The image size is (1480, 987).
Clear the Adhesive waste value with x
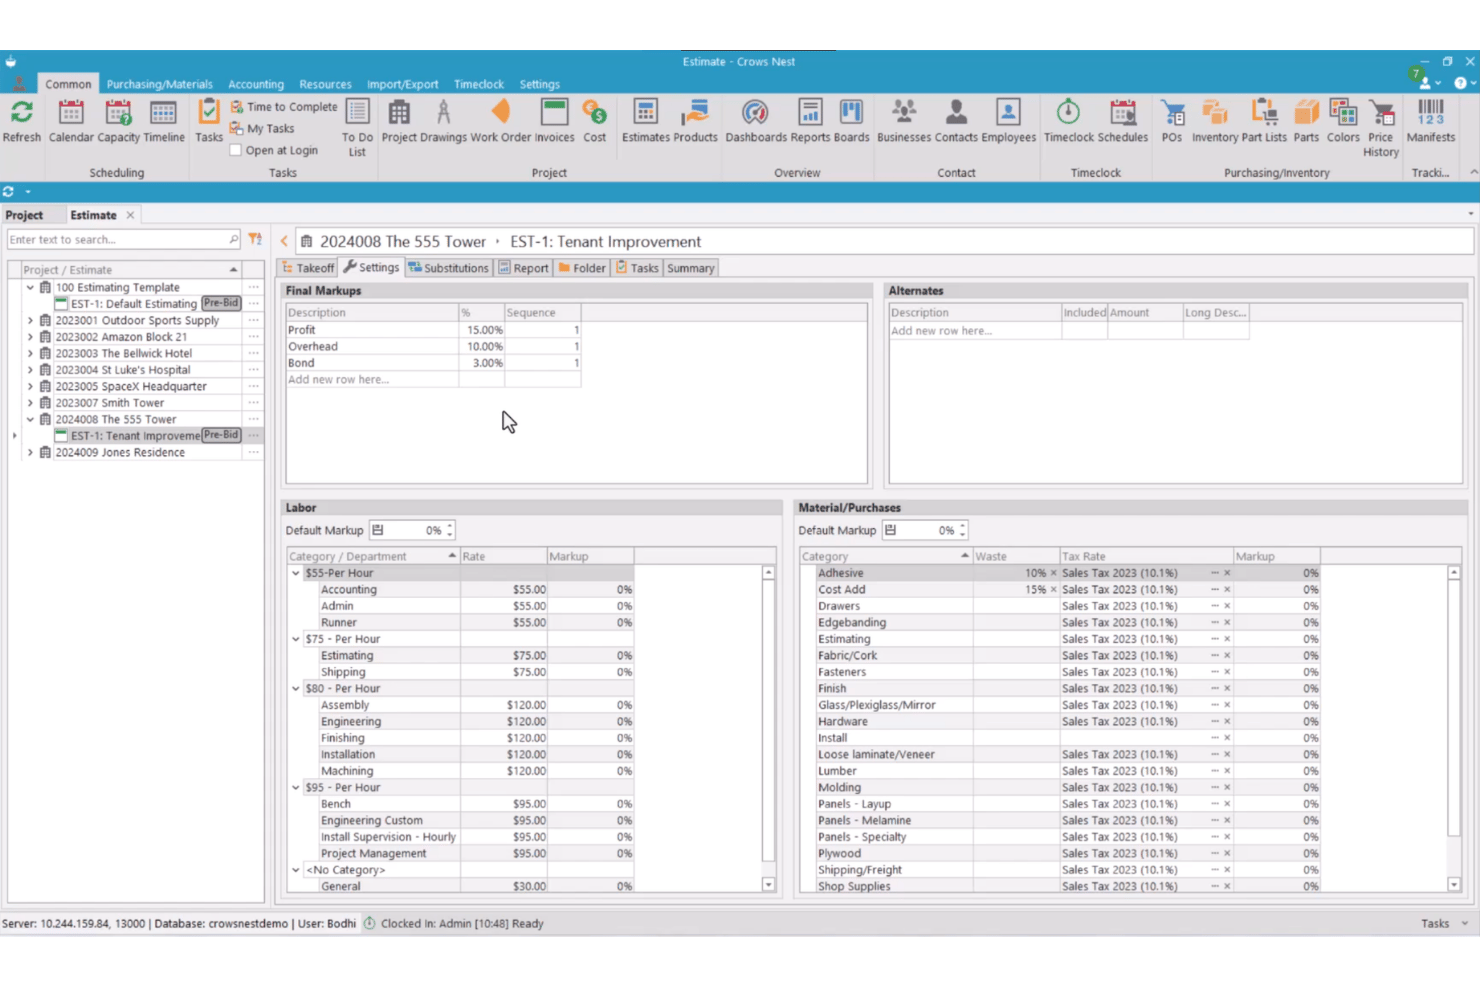click(x=1053, y=573)
